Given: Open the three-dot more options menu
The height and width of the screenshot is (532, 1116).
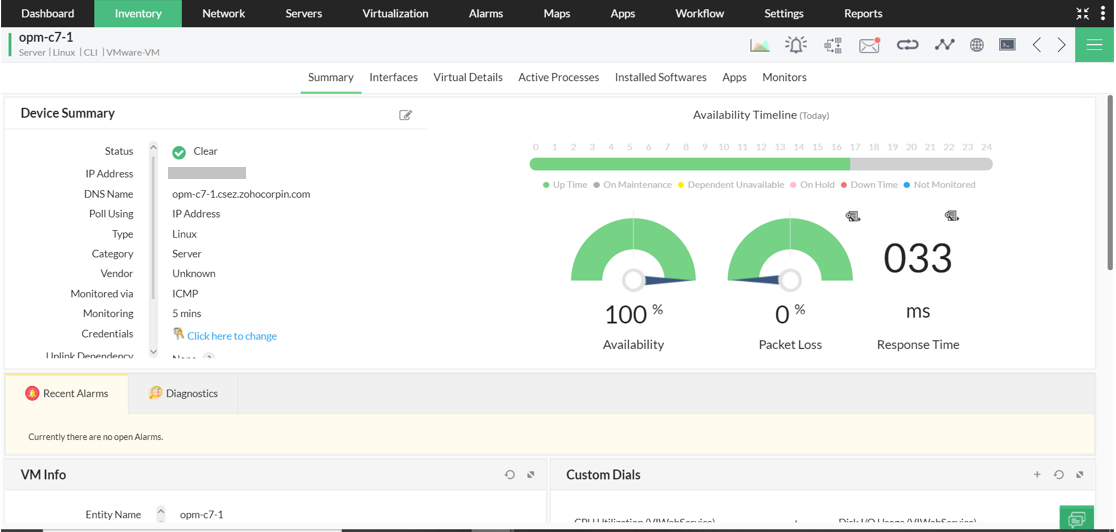Looking at the screenshot, I should point(1103,13).
